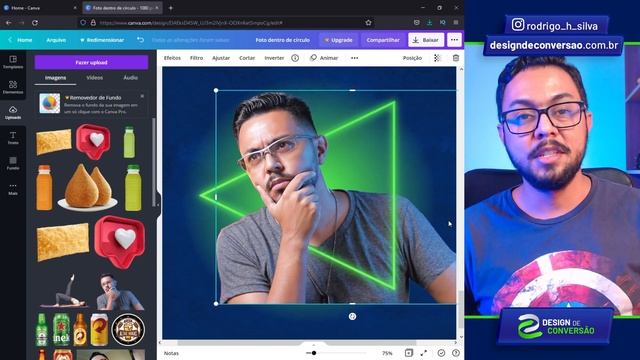Open grid view pages icon
The width and height of the screenshot is (640, 360).
(x=409, y=353)
